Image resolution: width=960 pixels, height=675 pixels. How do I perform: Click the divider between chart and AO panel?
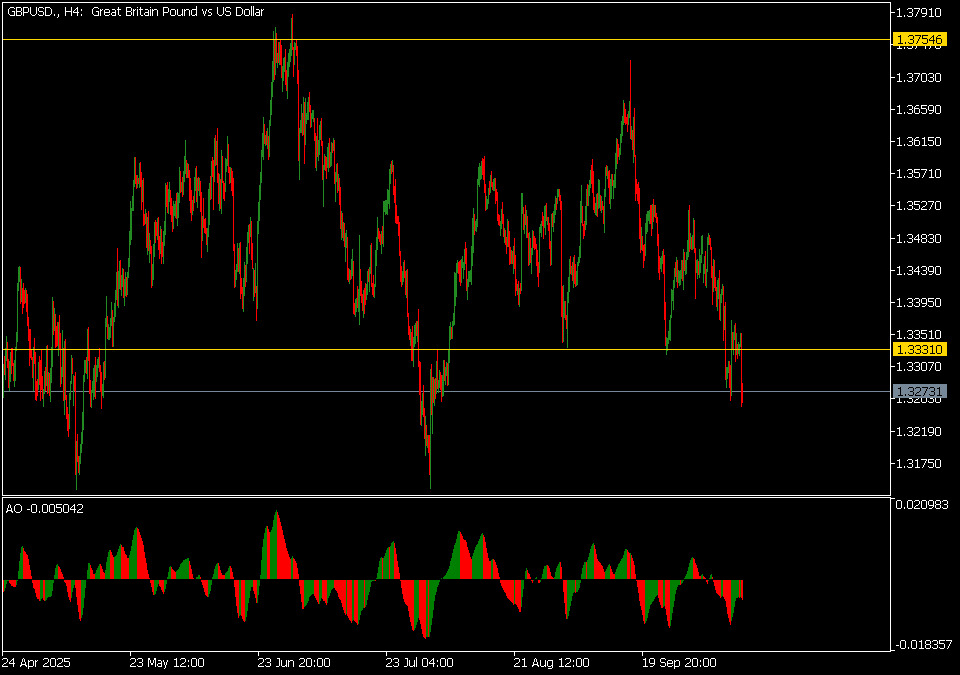pyautogui.click(x=445, y=495)
